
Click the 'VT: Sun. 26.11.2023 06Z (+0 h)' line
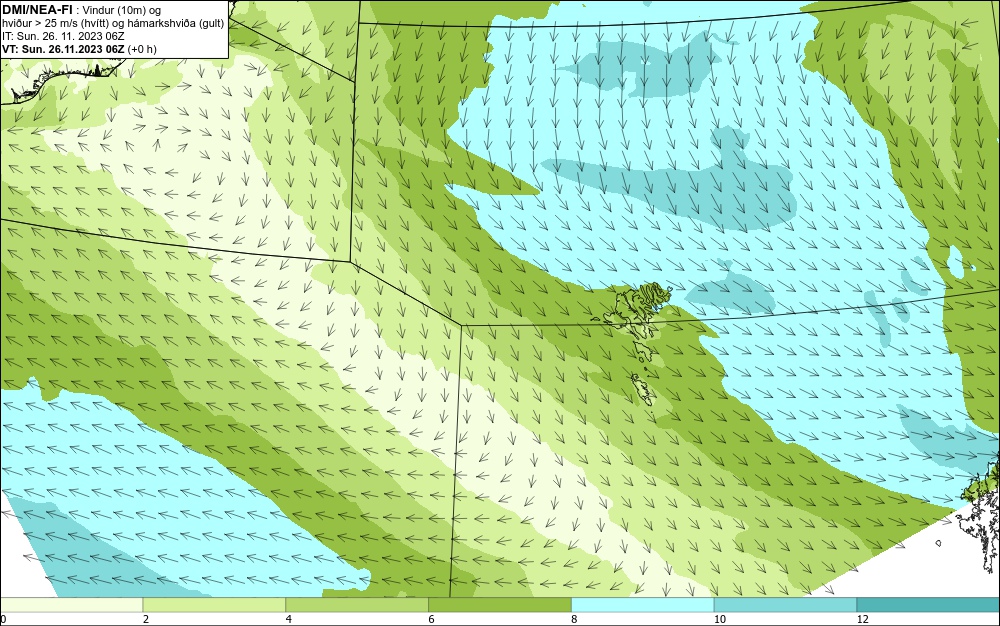[x=79, y=49]
